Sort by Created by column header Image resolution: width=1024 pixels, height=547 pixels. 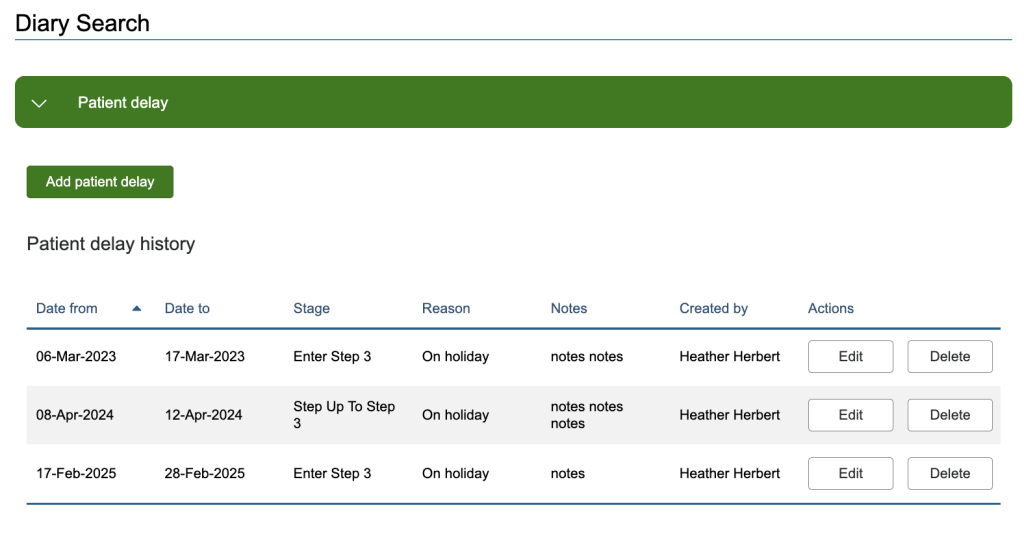[x=713, y=308]
